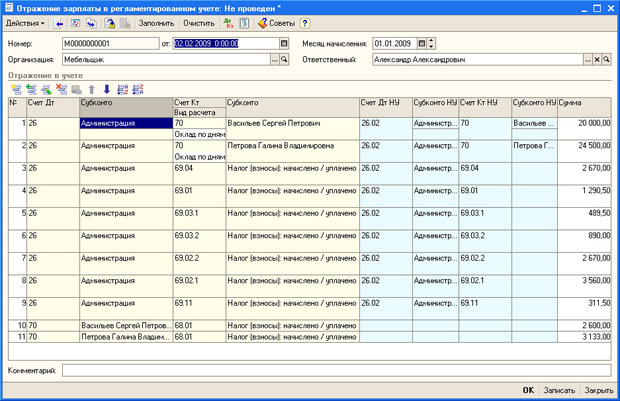Click the Месяц начисления date field

(x=395, y=44)
